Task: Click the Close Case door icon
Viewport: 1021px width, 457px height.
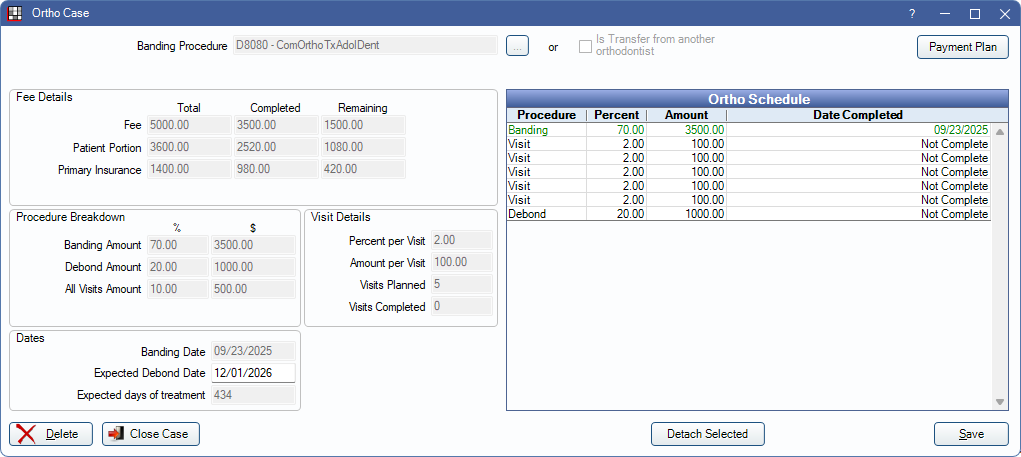Action: pos(116,434)
